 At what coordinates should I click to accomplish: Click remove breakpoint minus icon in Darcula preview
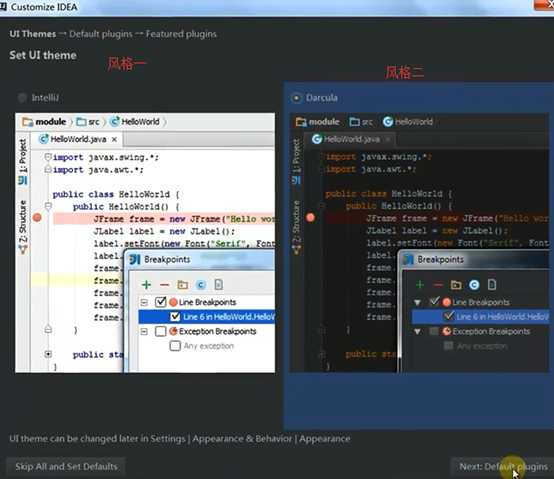[438, 285]
